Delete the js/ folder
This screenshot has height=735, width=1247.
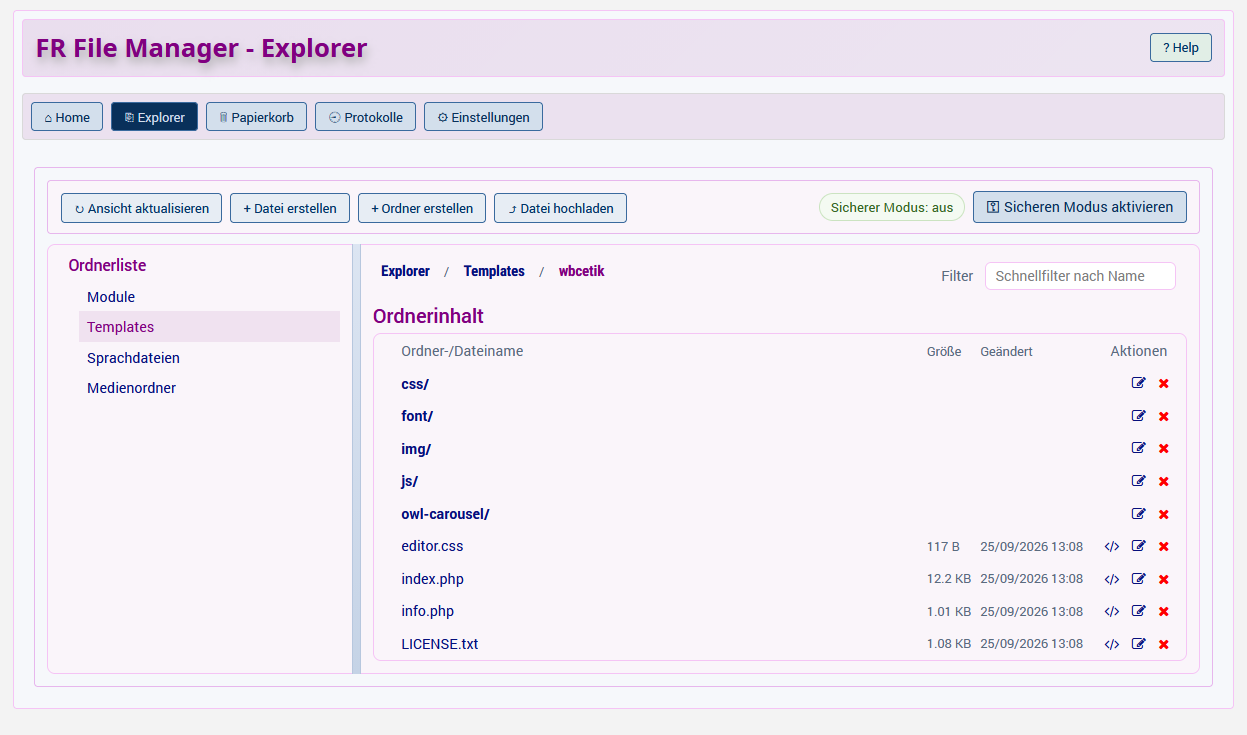pyautogui.click(x=1163, y=481)
